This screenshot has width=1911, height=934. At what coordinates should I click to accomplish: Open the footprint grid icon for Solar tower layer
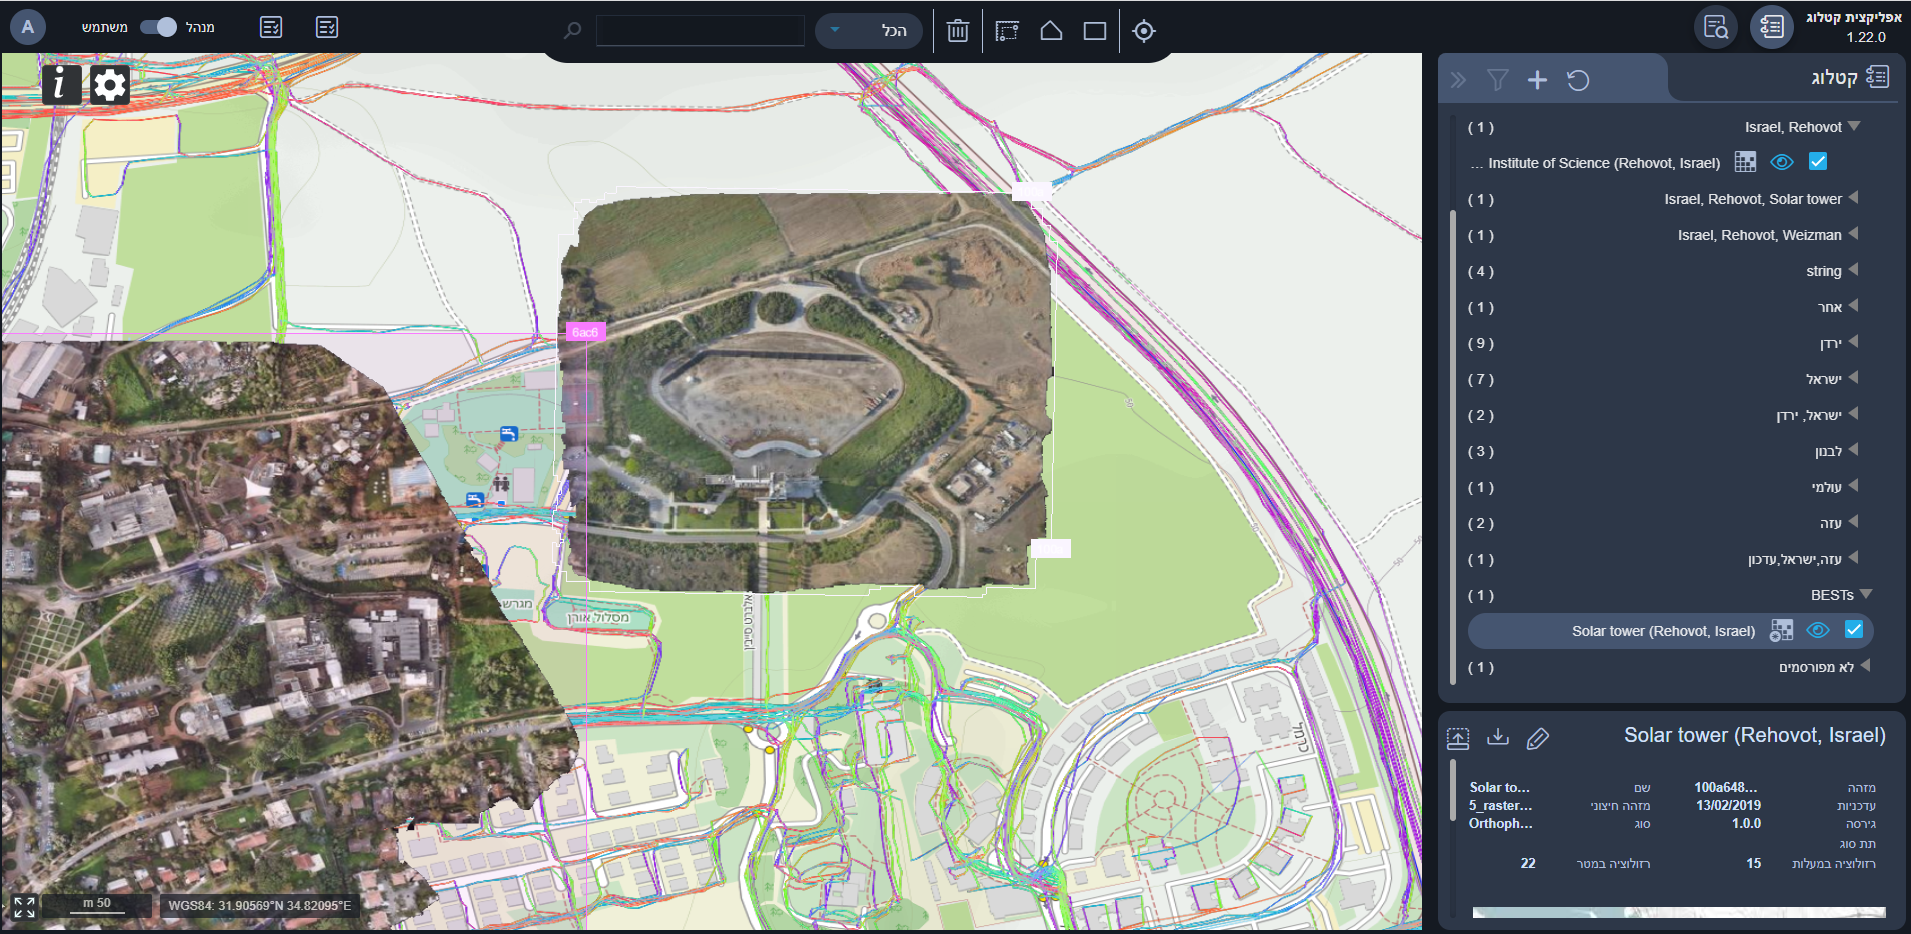click(x=1781, y=630)
